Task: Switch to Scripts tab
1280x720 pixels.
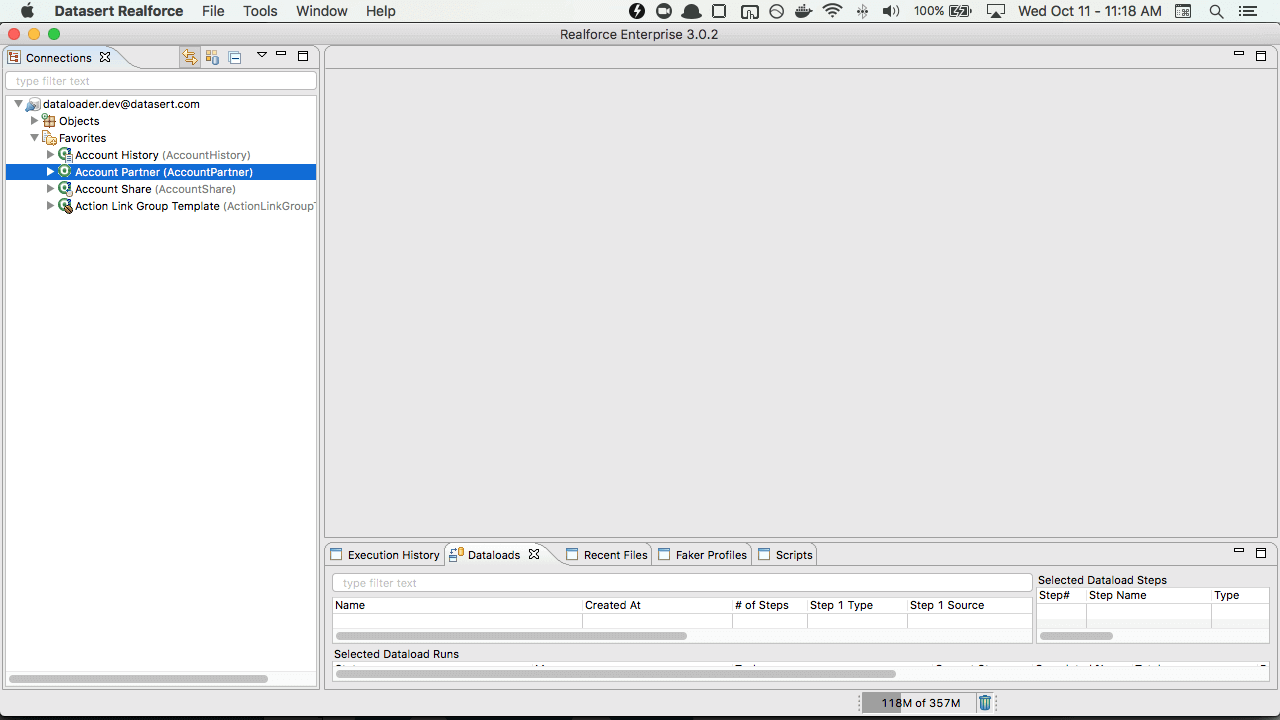Action: (786, 555)
